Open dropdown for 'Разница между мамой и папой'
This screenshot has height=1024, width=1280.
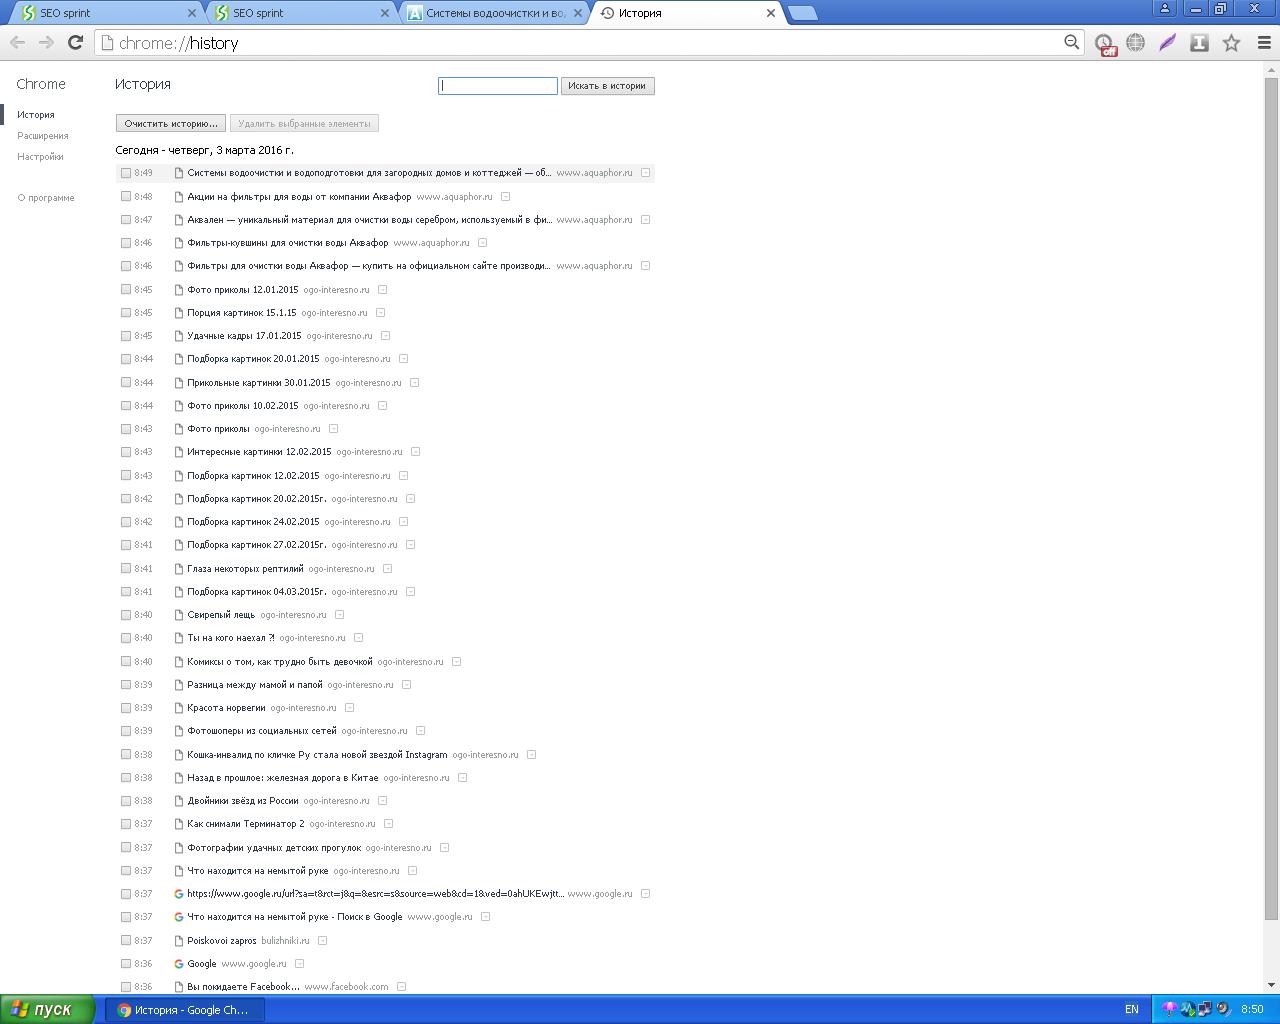(x=406, y=685)
